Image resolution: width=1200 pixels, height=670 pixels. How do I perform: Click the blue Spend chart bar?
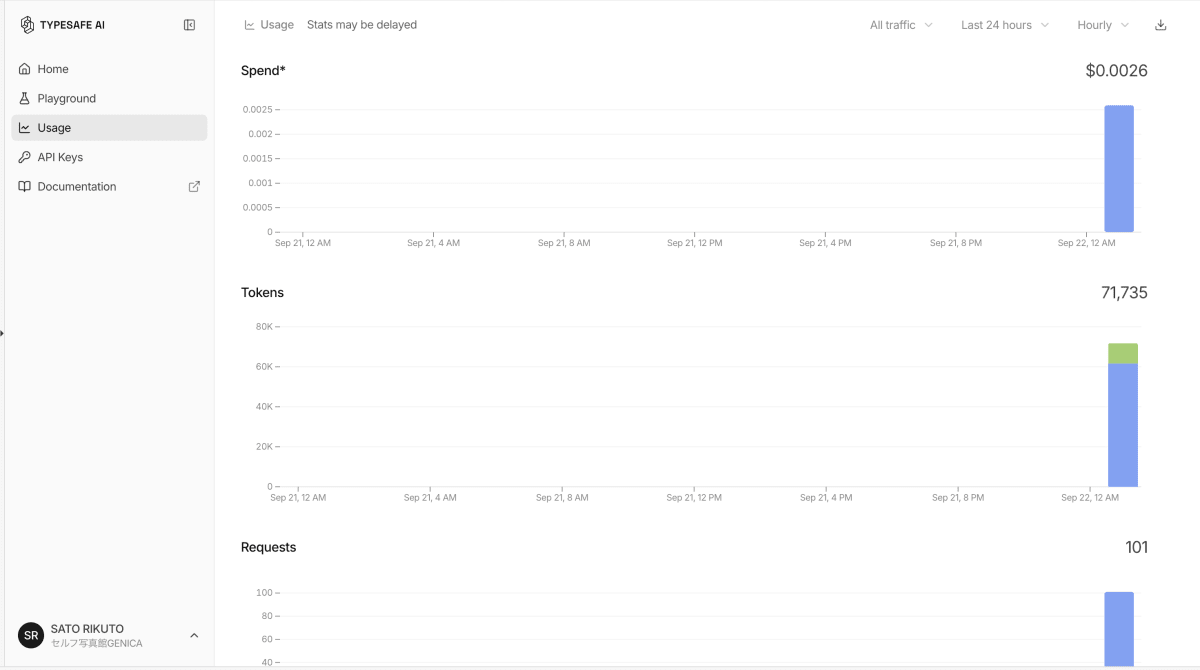click(1119, 168)
